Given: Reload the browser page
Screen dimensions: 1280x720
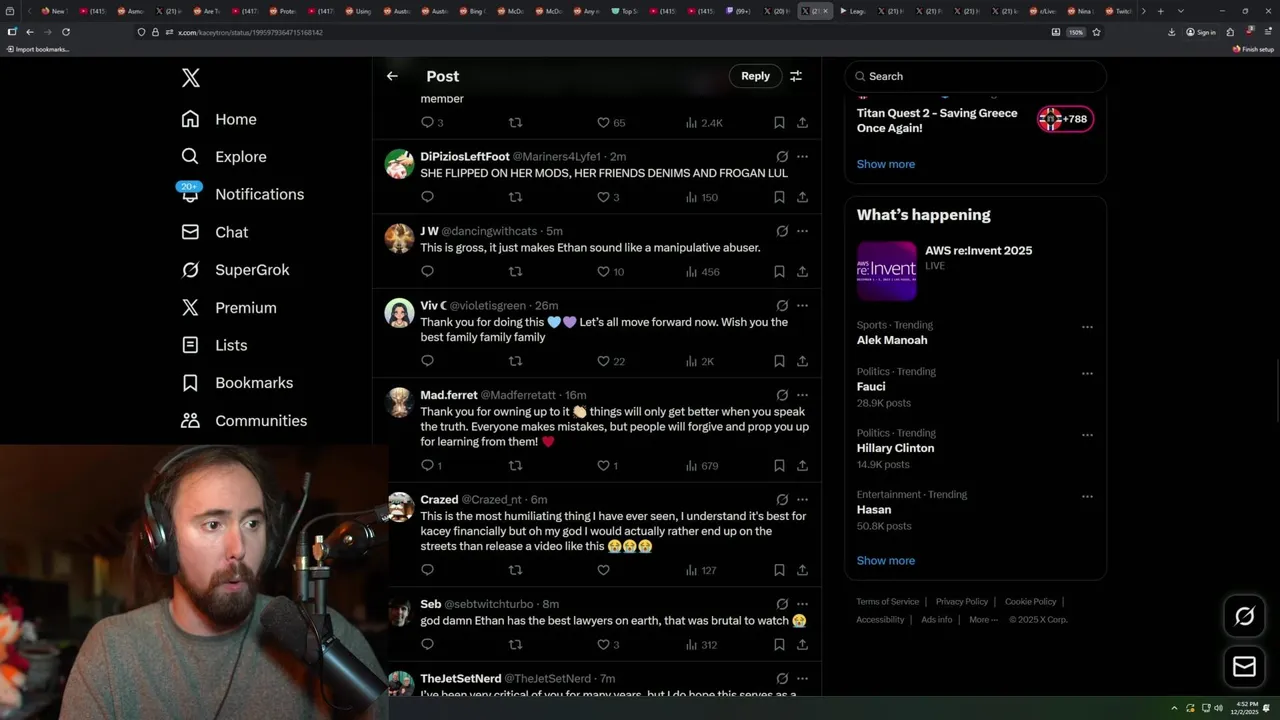Looking at the screenshot, I should (66, 32).
